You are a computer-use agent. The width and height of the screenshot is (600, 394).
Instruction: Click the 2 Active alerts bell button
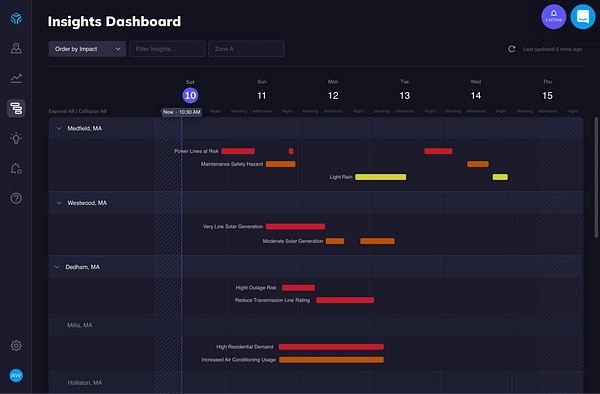coord(553,16)
